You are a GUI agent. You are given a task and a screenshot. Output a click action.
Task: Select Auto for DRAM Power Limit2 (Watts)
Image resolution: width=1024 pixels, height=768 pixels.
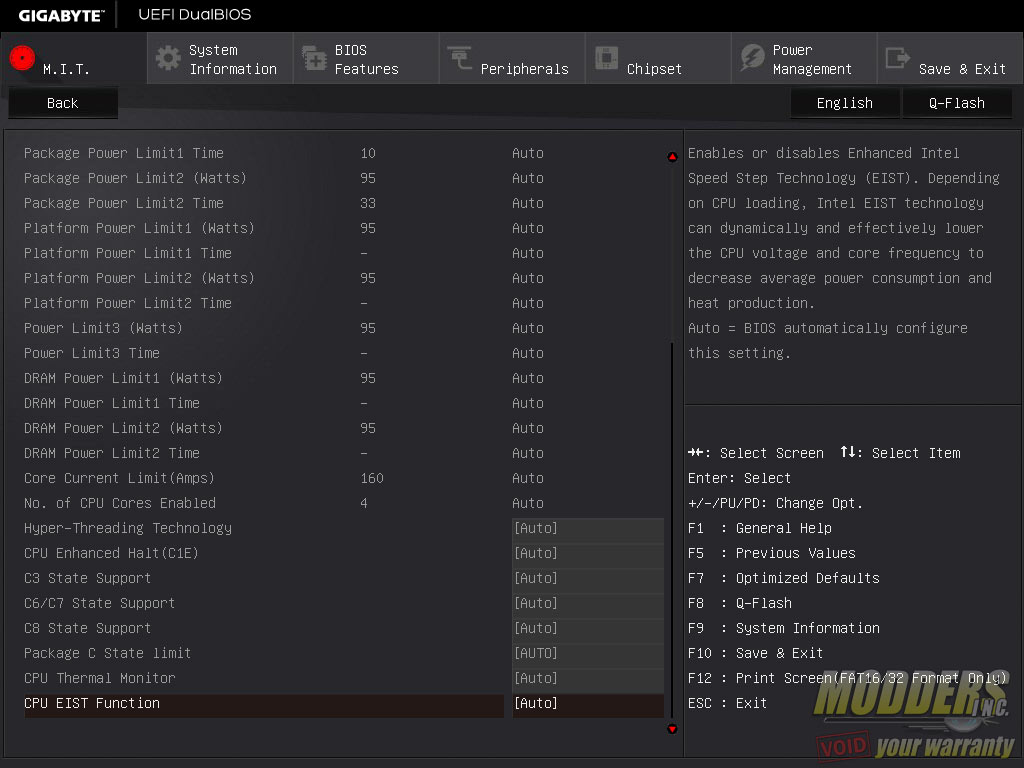528,428
